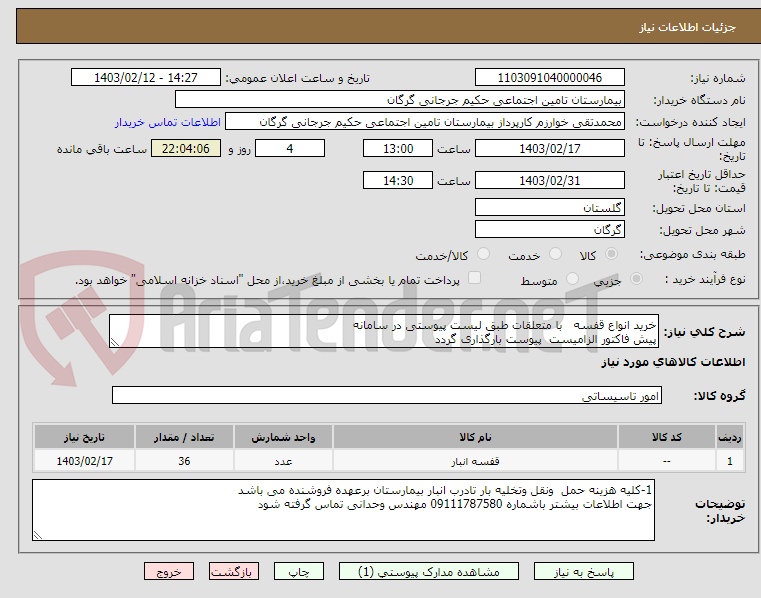
Task: Click the بازگشت back button
Action: pos(233,571)
